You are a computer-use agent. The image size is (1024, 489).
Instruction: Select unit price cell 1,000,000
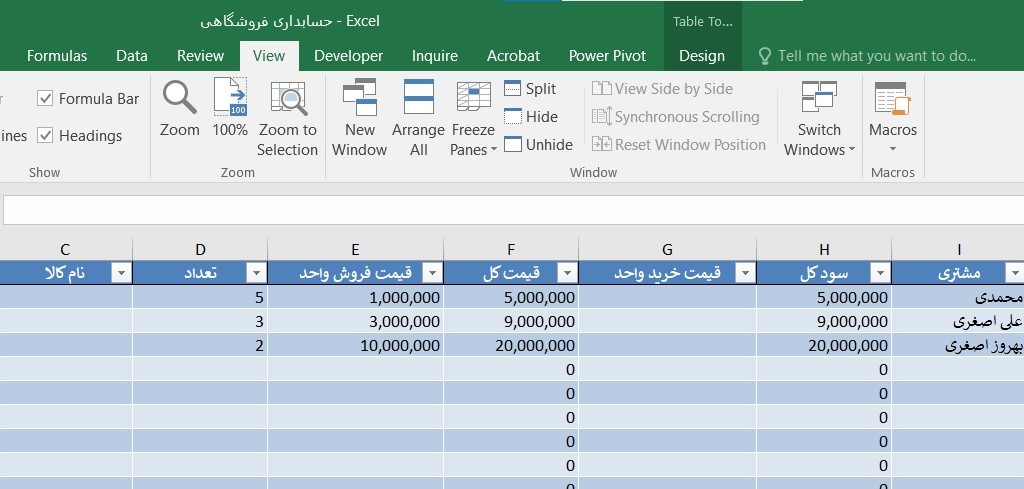point(355,298)
